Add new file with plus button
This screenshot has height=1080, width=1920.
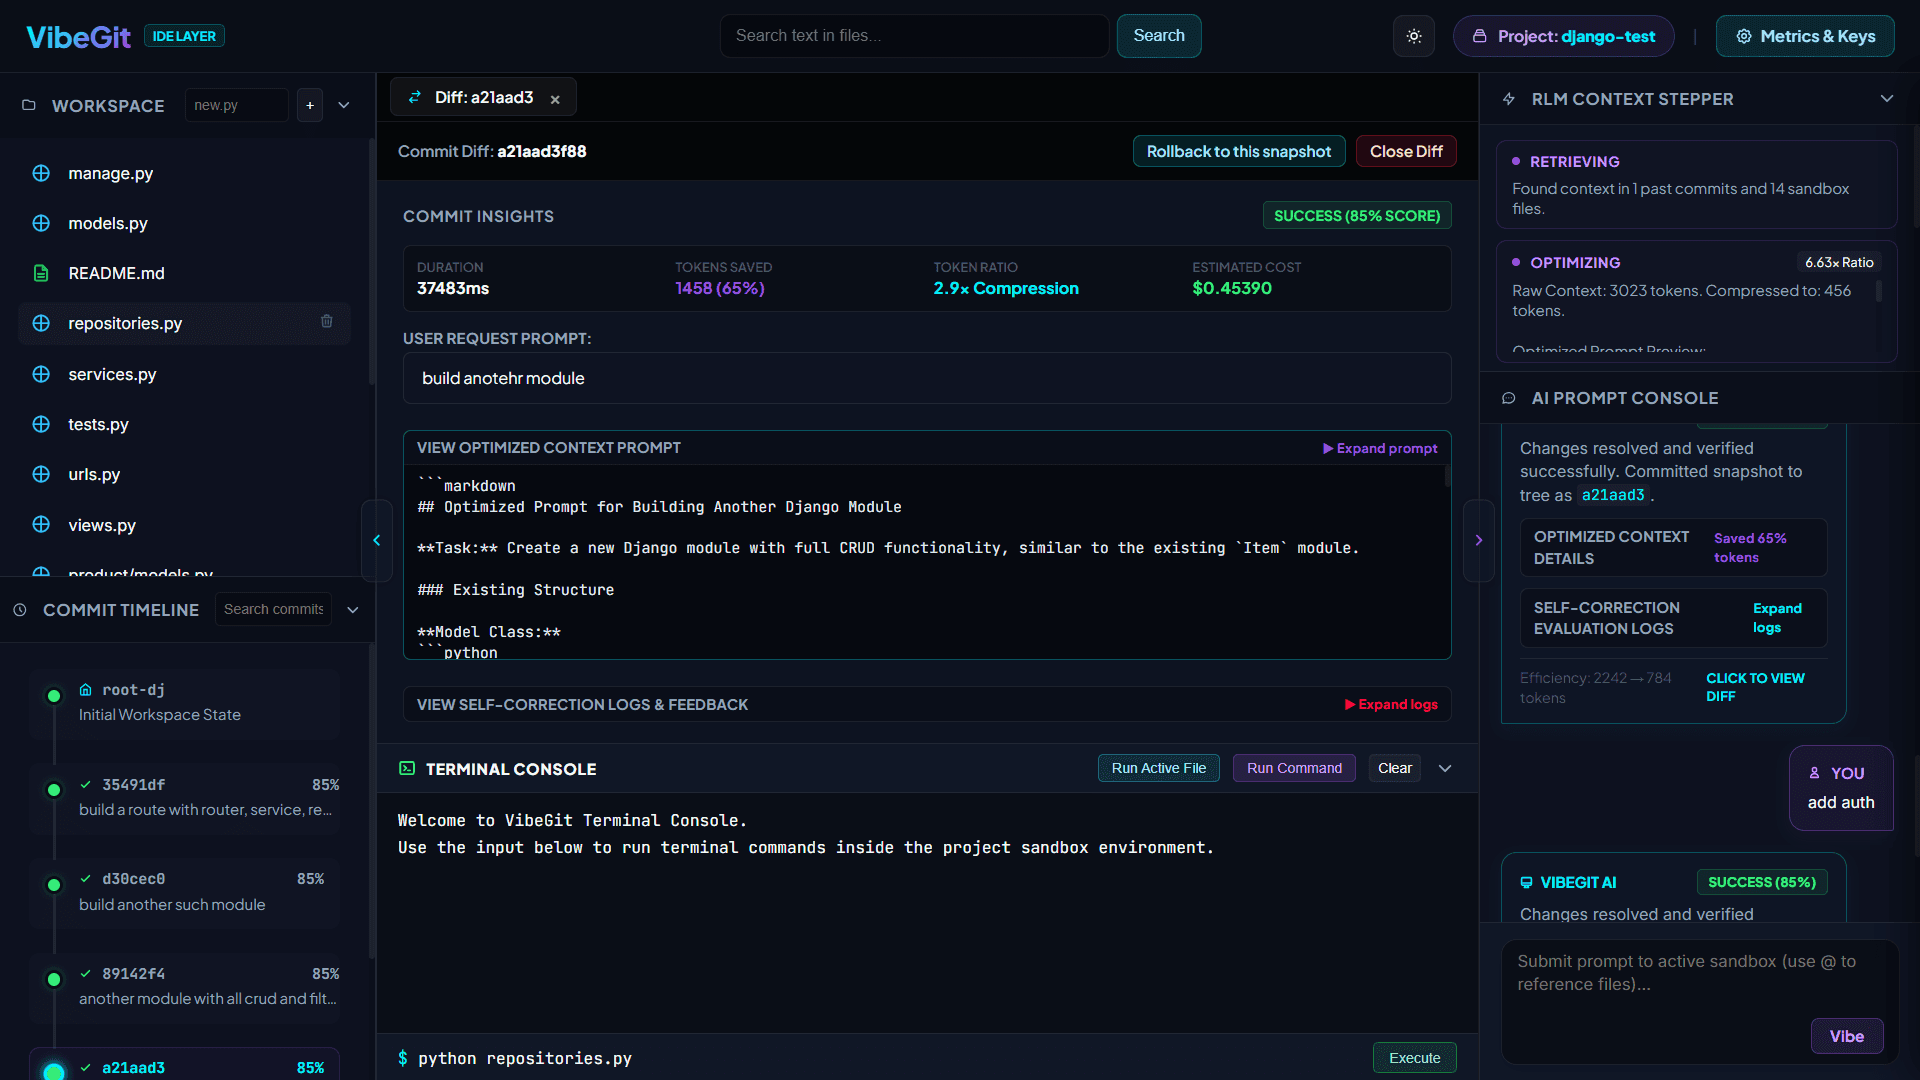[x=310, y=105]
